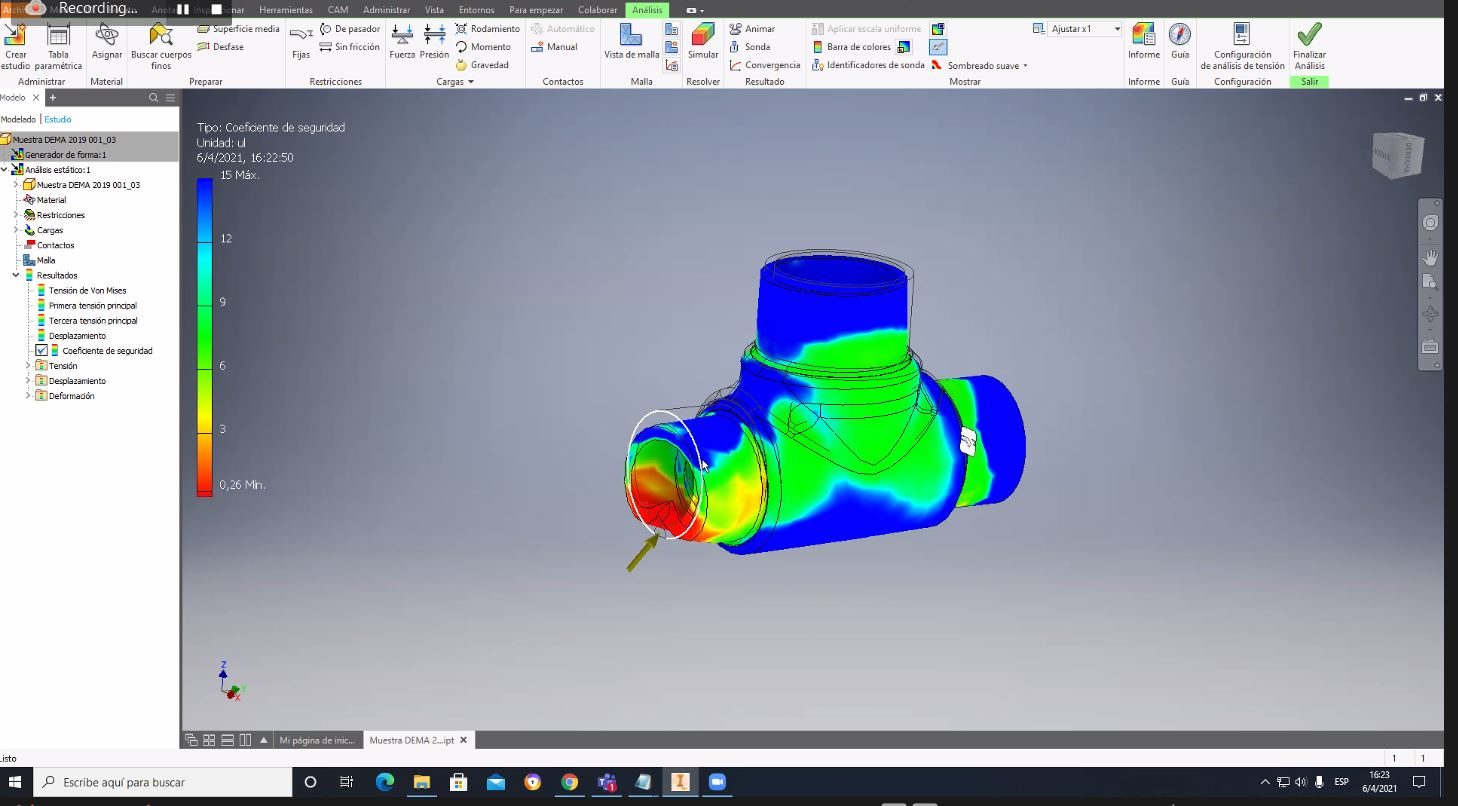This screenshot has height=806, width=1458.
Task: Click the safety factor color bar legend
Action: tap(204, 337)
